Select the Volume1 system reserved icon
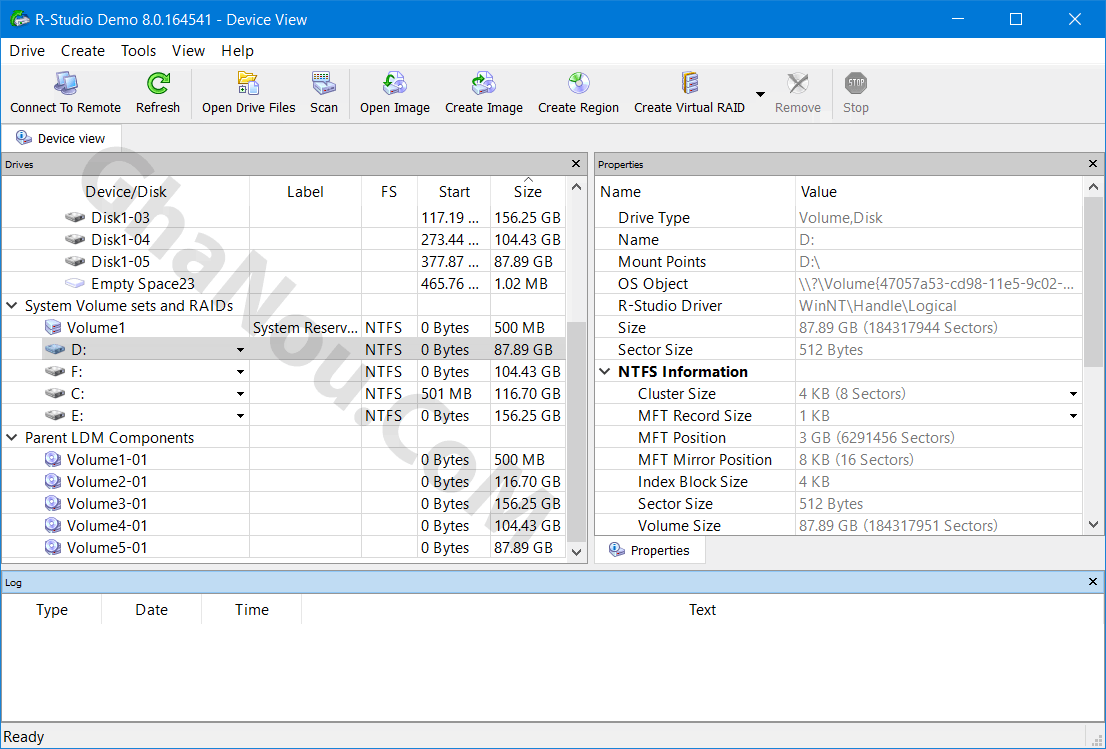The height and width of the screenshot is (749, 1106). 53,327
